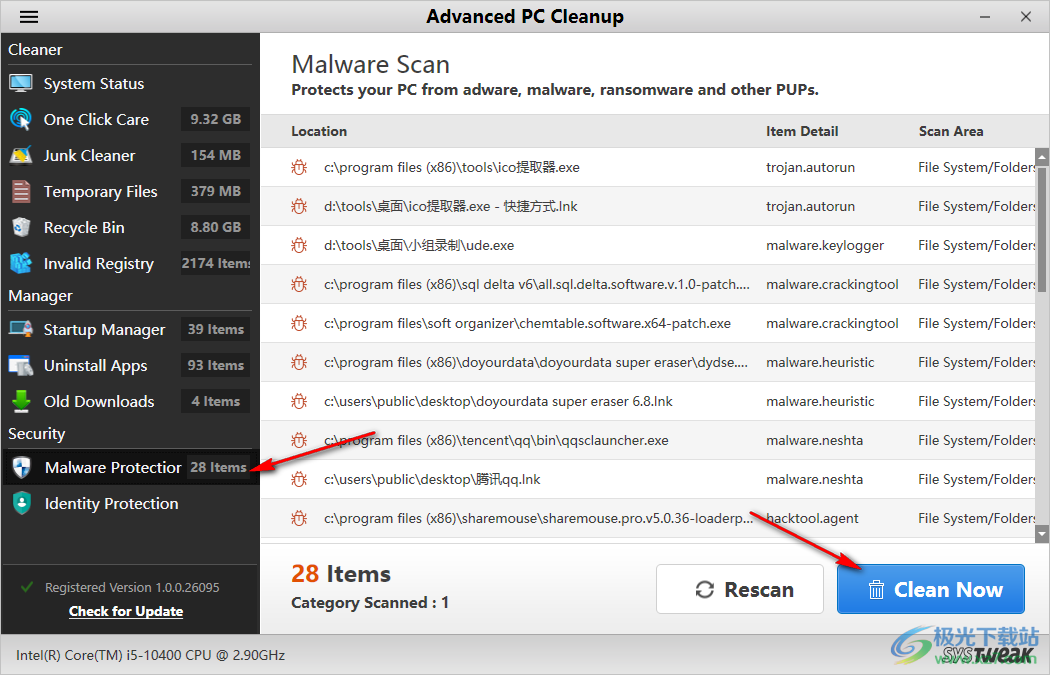
Task: Click bug icon for qqsclauncher.exe row
Action: 299,440
